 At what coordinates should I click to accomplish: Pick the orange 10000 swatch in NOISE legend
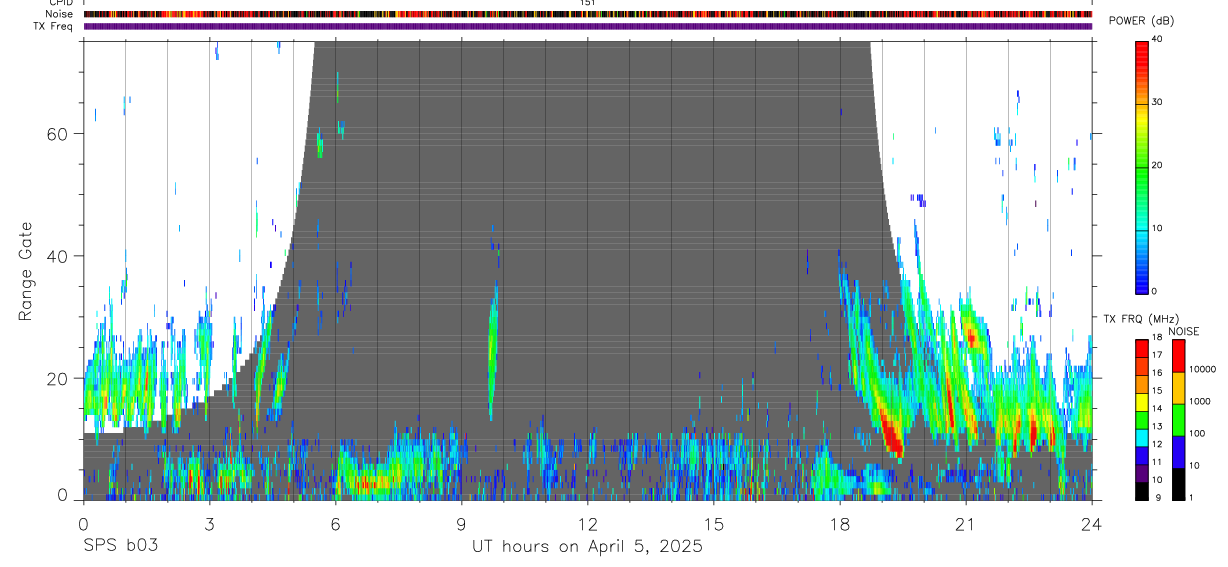coord(1179,388)
